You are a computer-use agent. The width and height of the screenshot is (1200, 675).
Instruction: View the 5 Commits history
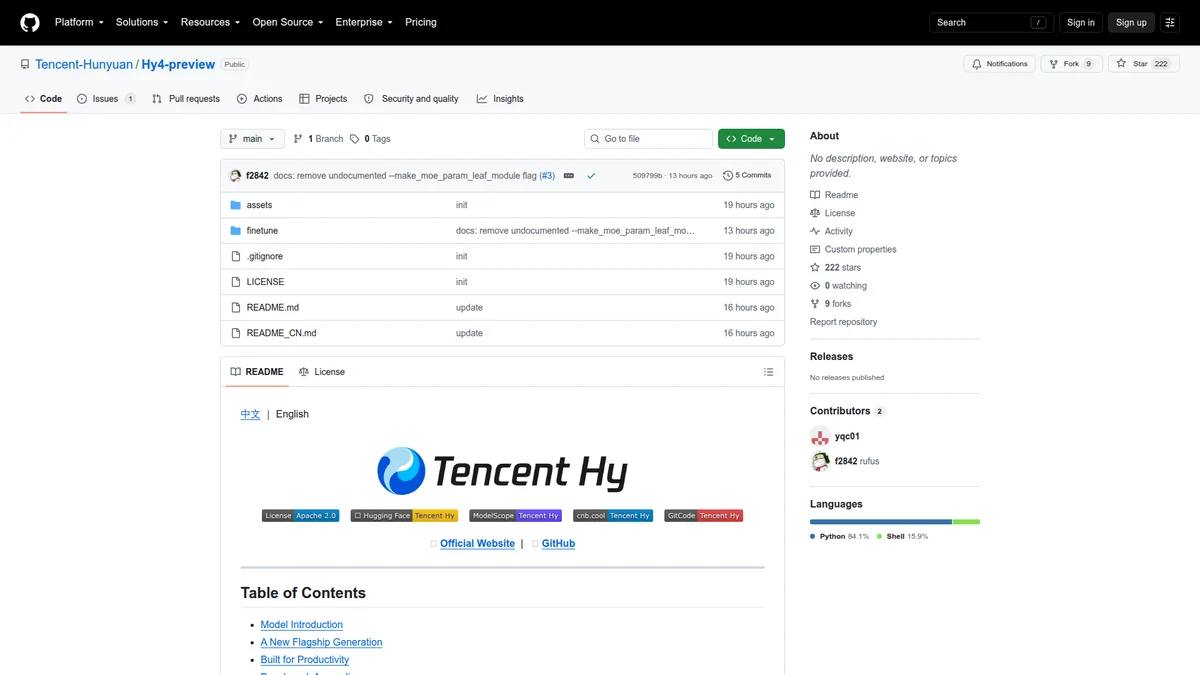click(x=747, y=175)
